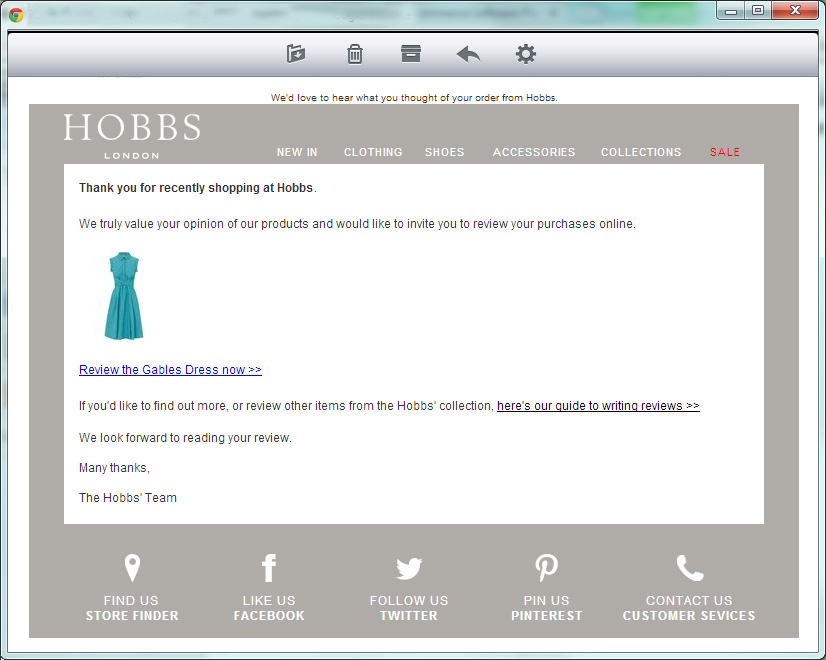Click 'Review the Gables Dress now' link

170,370
